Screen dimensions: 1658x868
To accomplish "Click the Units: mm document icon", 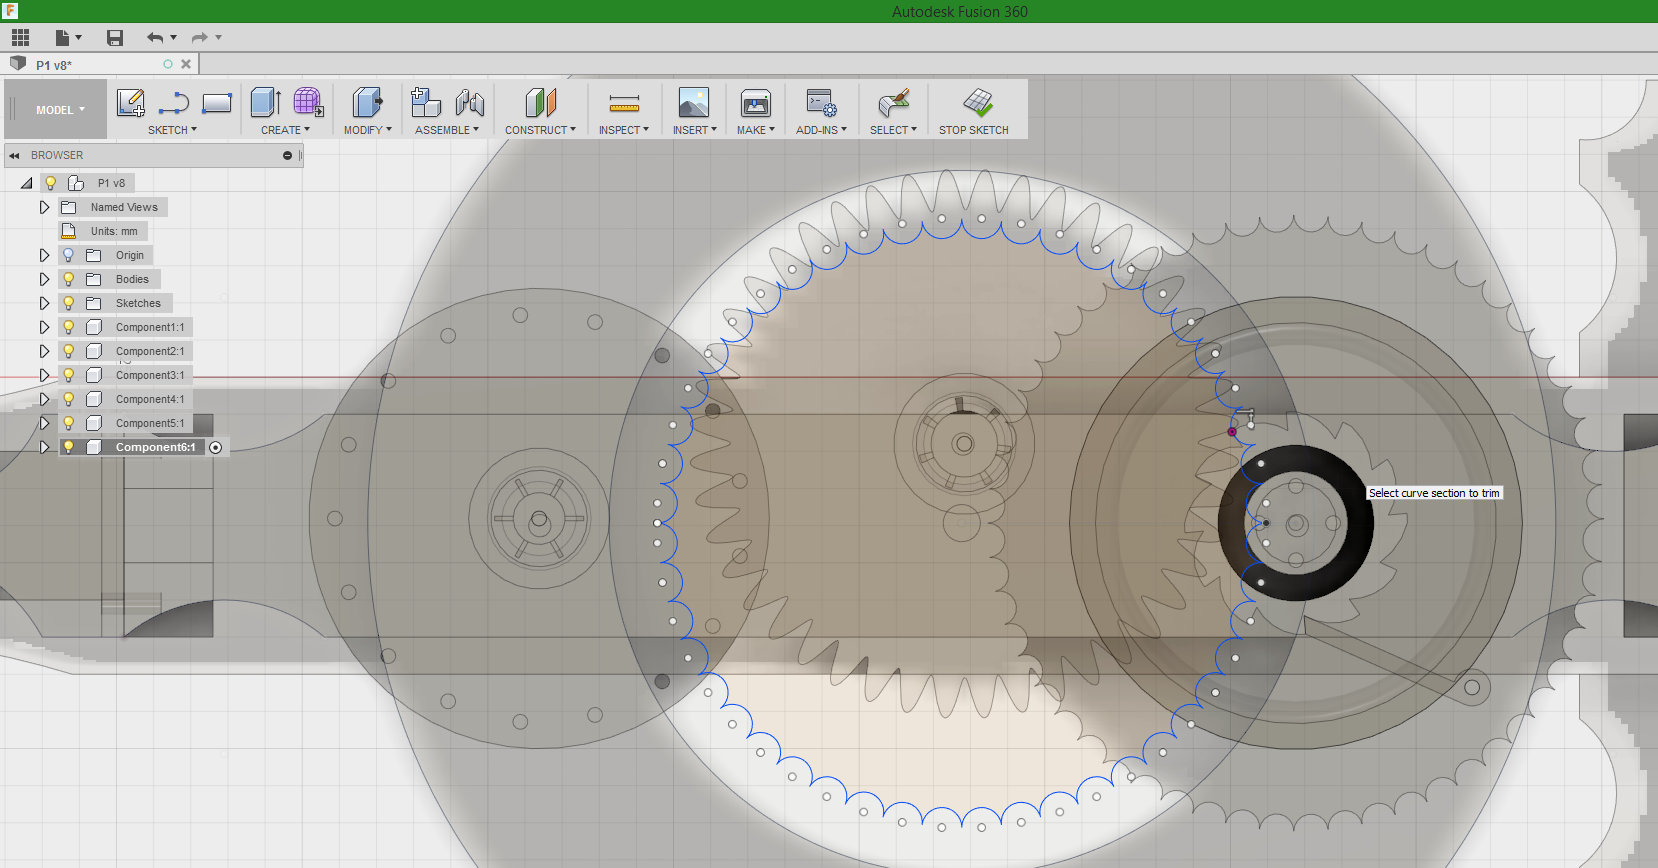I will (69, 231).
